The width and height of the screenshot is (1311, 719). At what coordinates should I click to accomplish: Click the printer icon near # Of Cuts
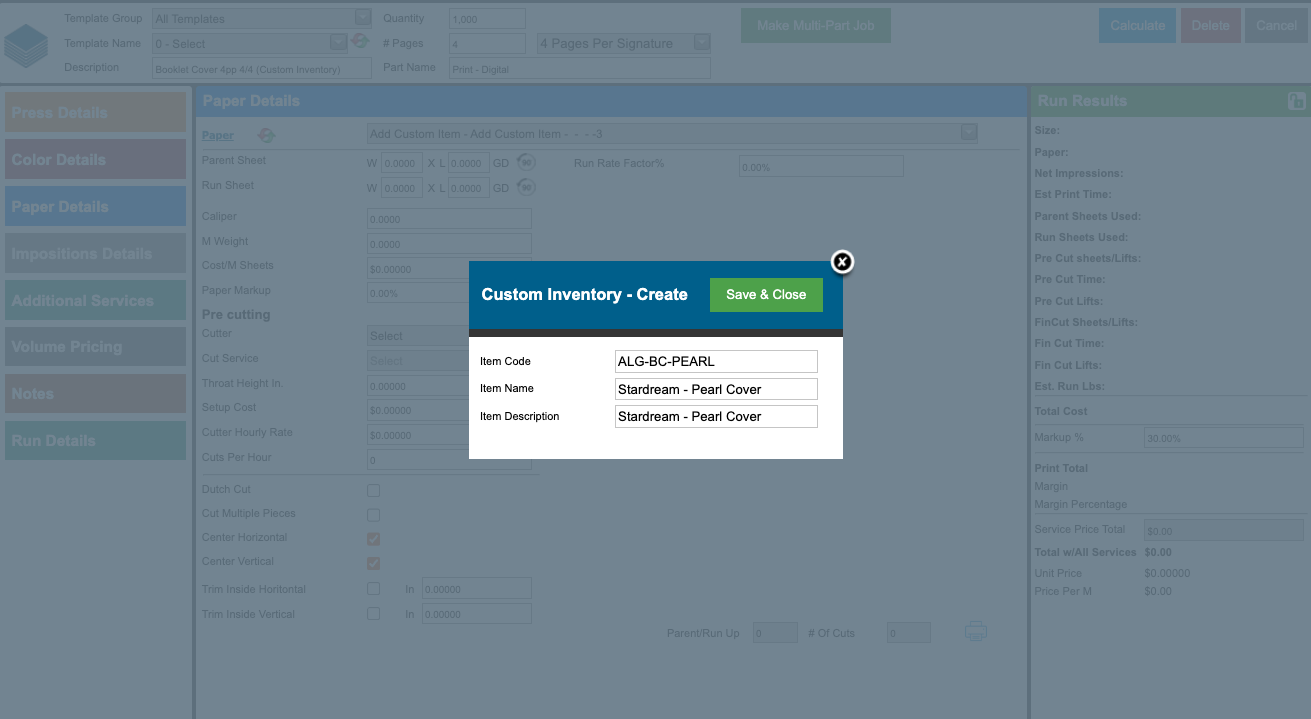[x=976, y=632]
